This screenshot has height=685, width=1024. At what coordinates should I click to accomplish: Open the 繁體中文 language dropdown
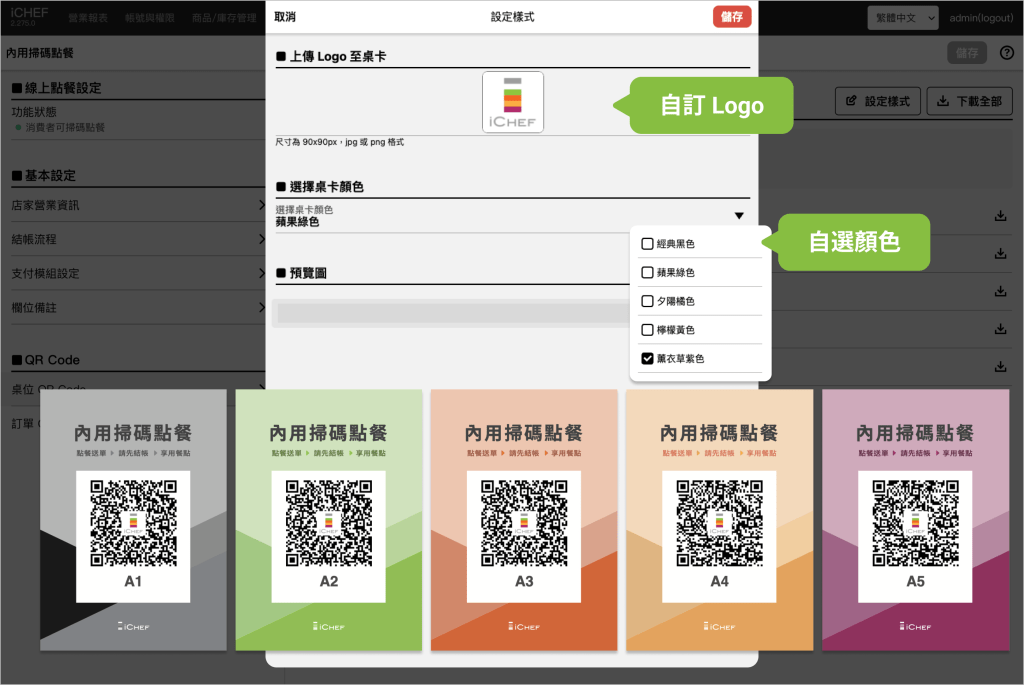pos(903,18)
